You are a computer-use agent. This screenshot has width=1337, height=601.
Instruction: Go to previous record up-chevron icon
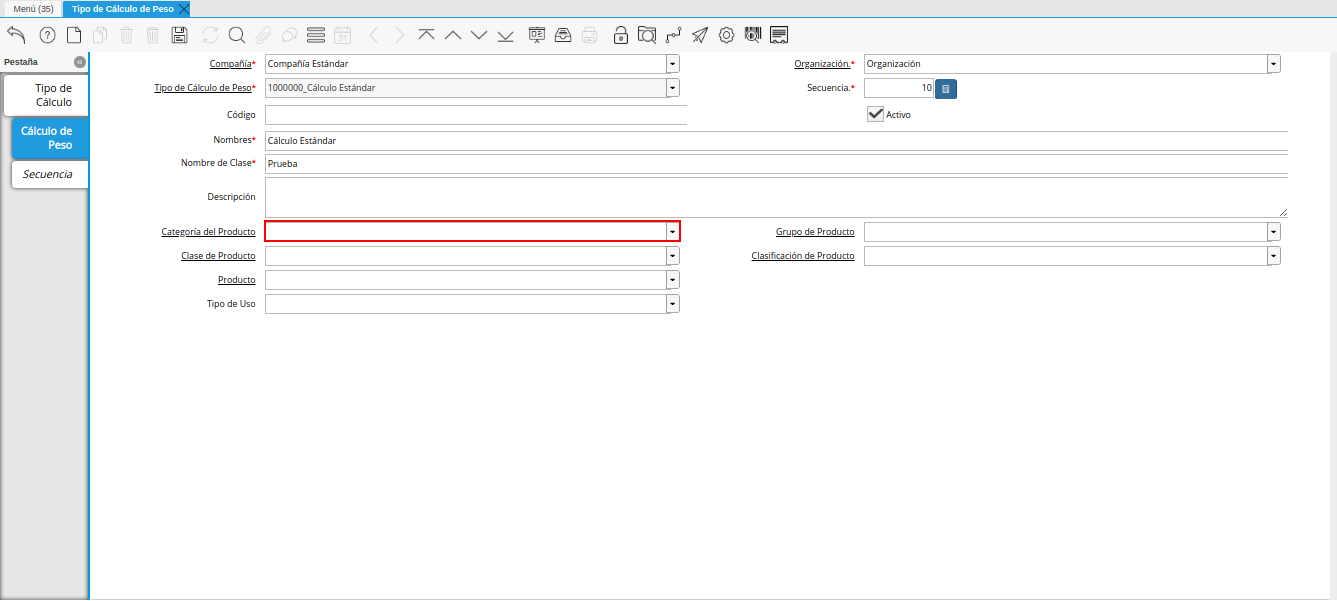tap(453, 35)
